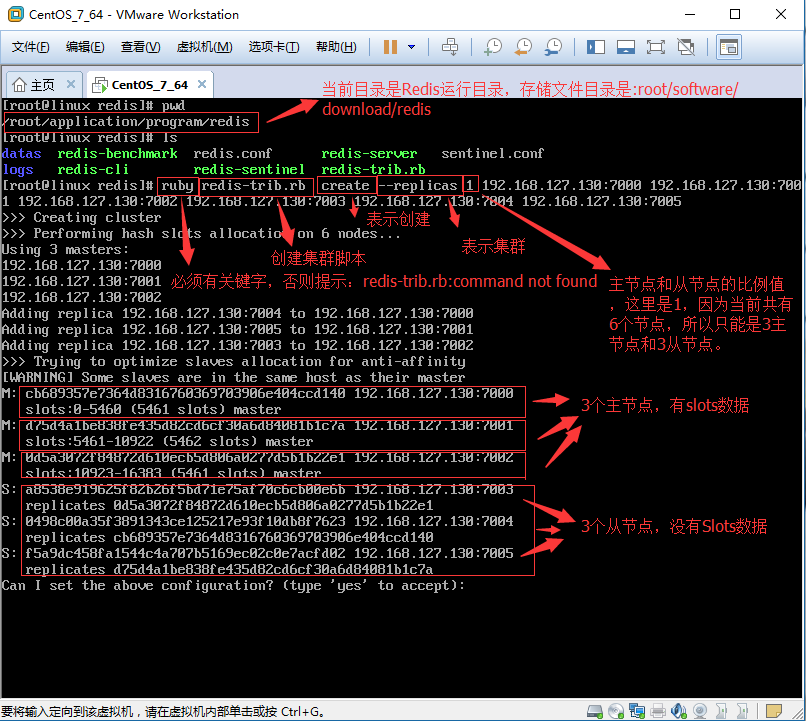Click the 'redis-server' file name in listing

[x=369, y=153]
